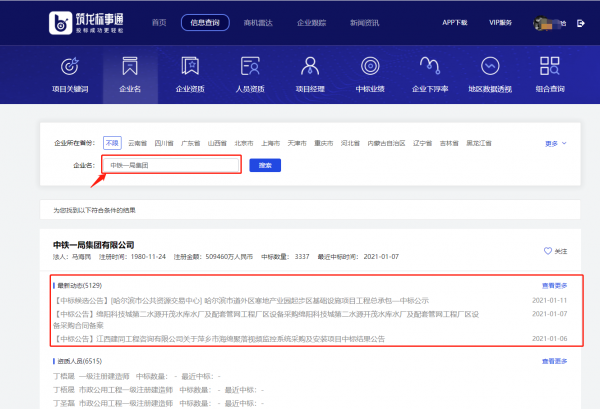Screen dimensions: 600x409
Task: Open the 地区数据透视 icon
Action: point(492,67)
